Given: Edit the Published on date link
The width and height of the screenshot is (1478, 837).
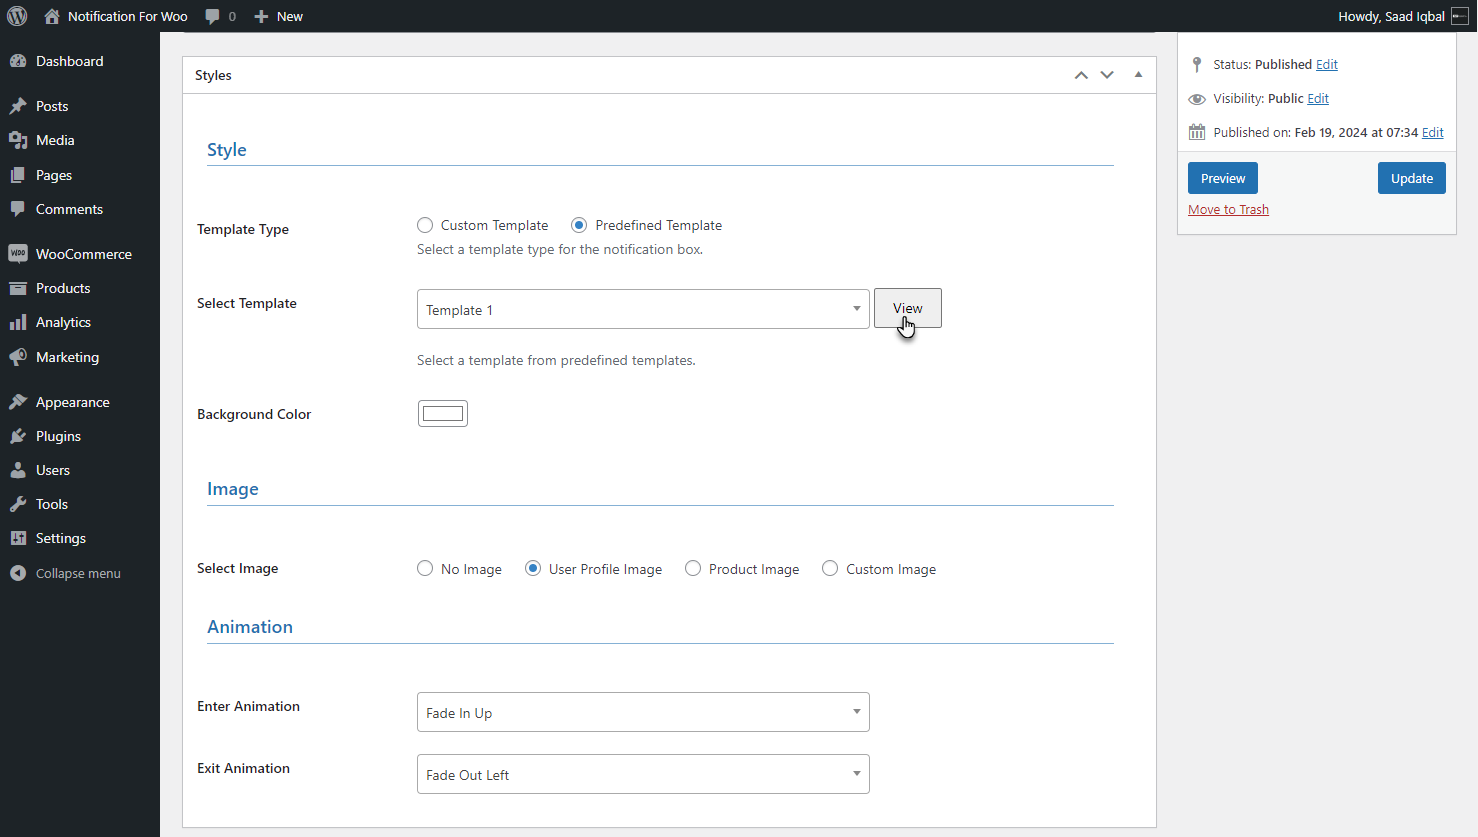Looking at the screenshot, I should pos(1433,132).
